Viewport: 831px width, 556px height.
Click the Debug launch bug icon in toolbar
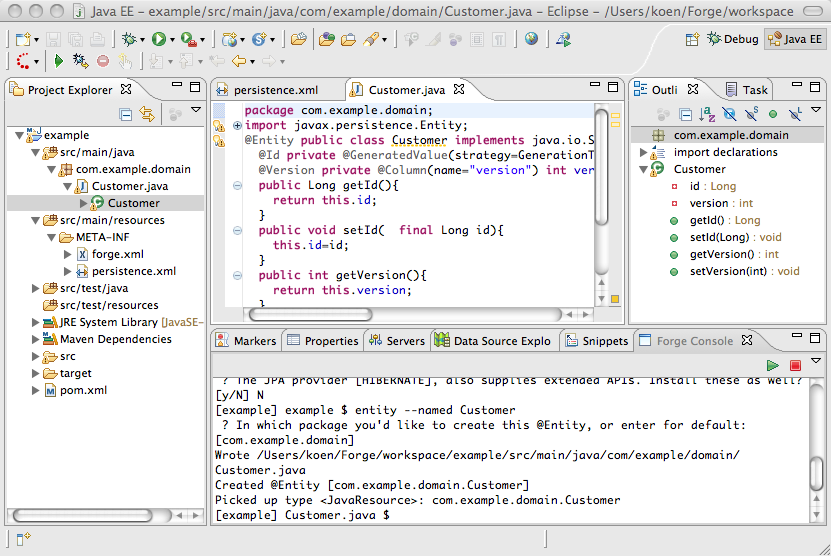[129, 39]
